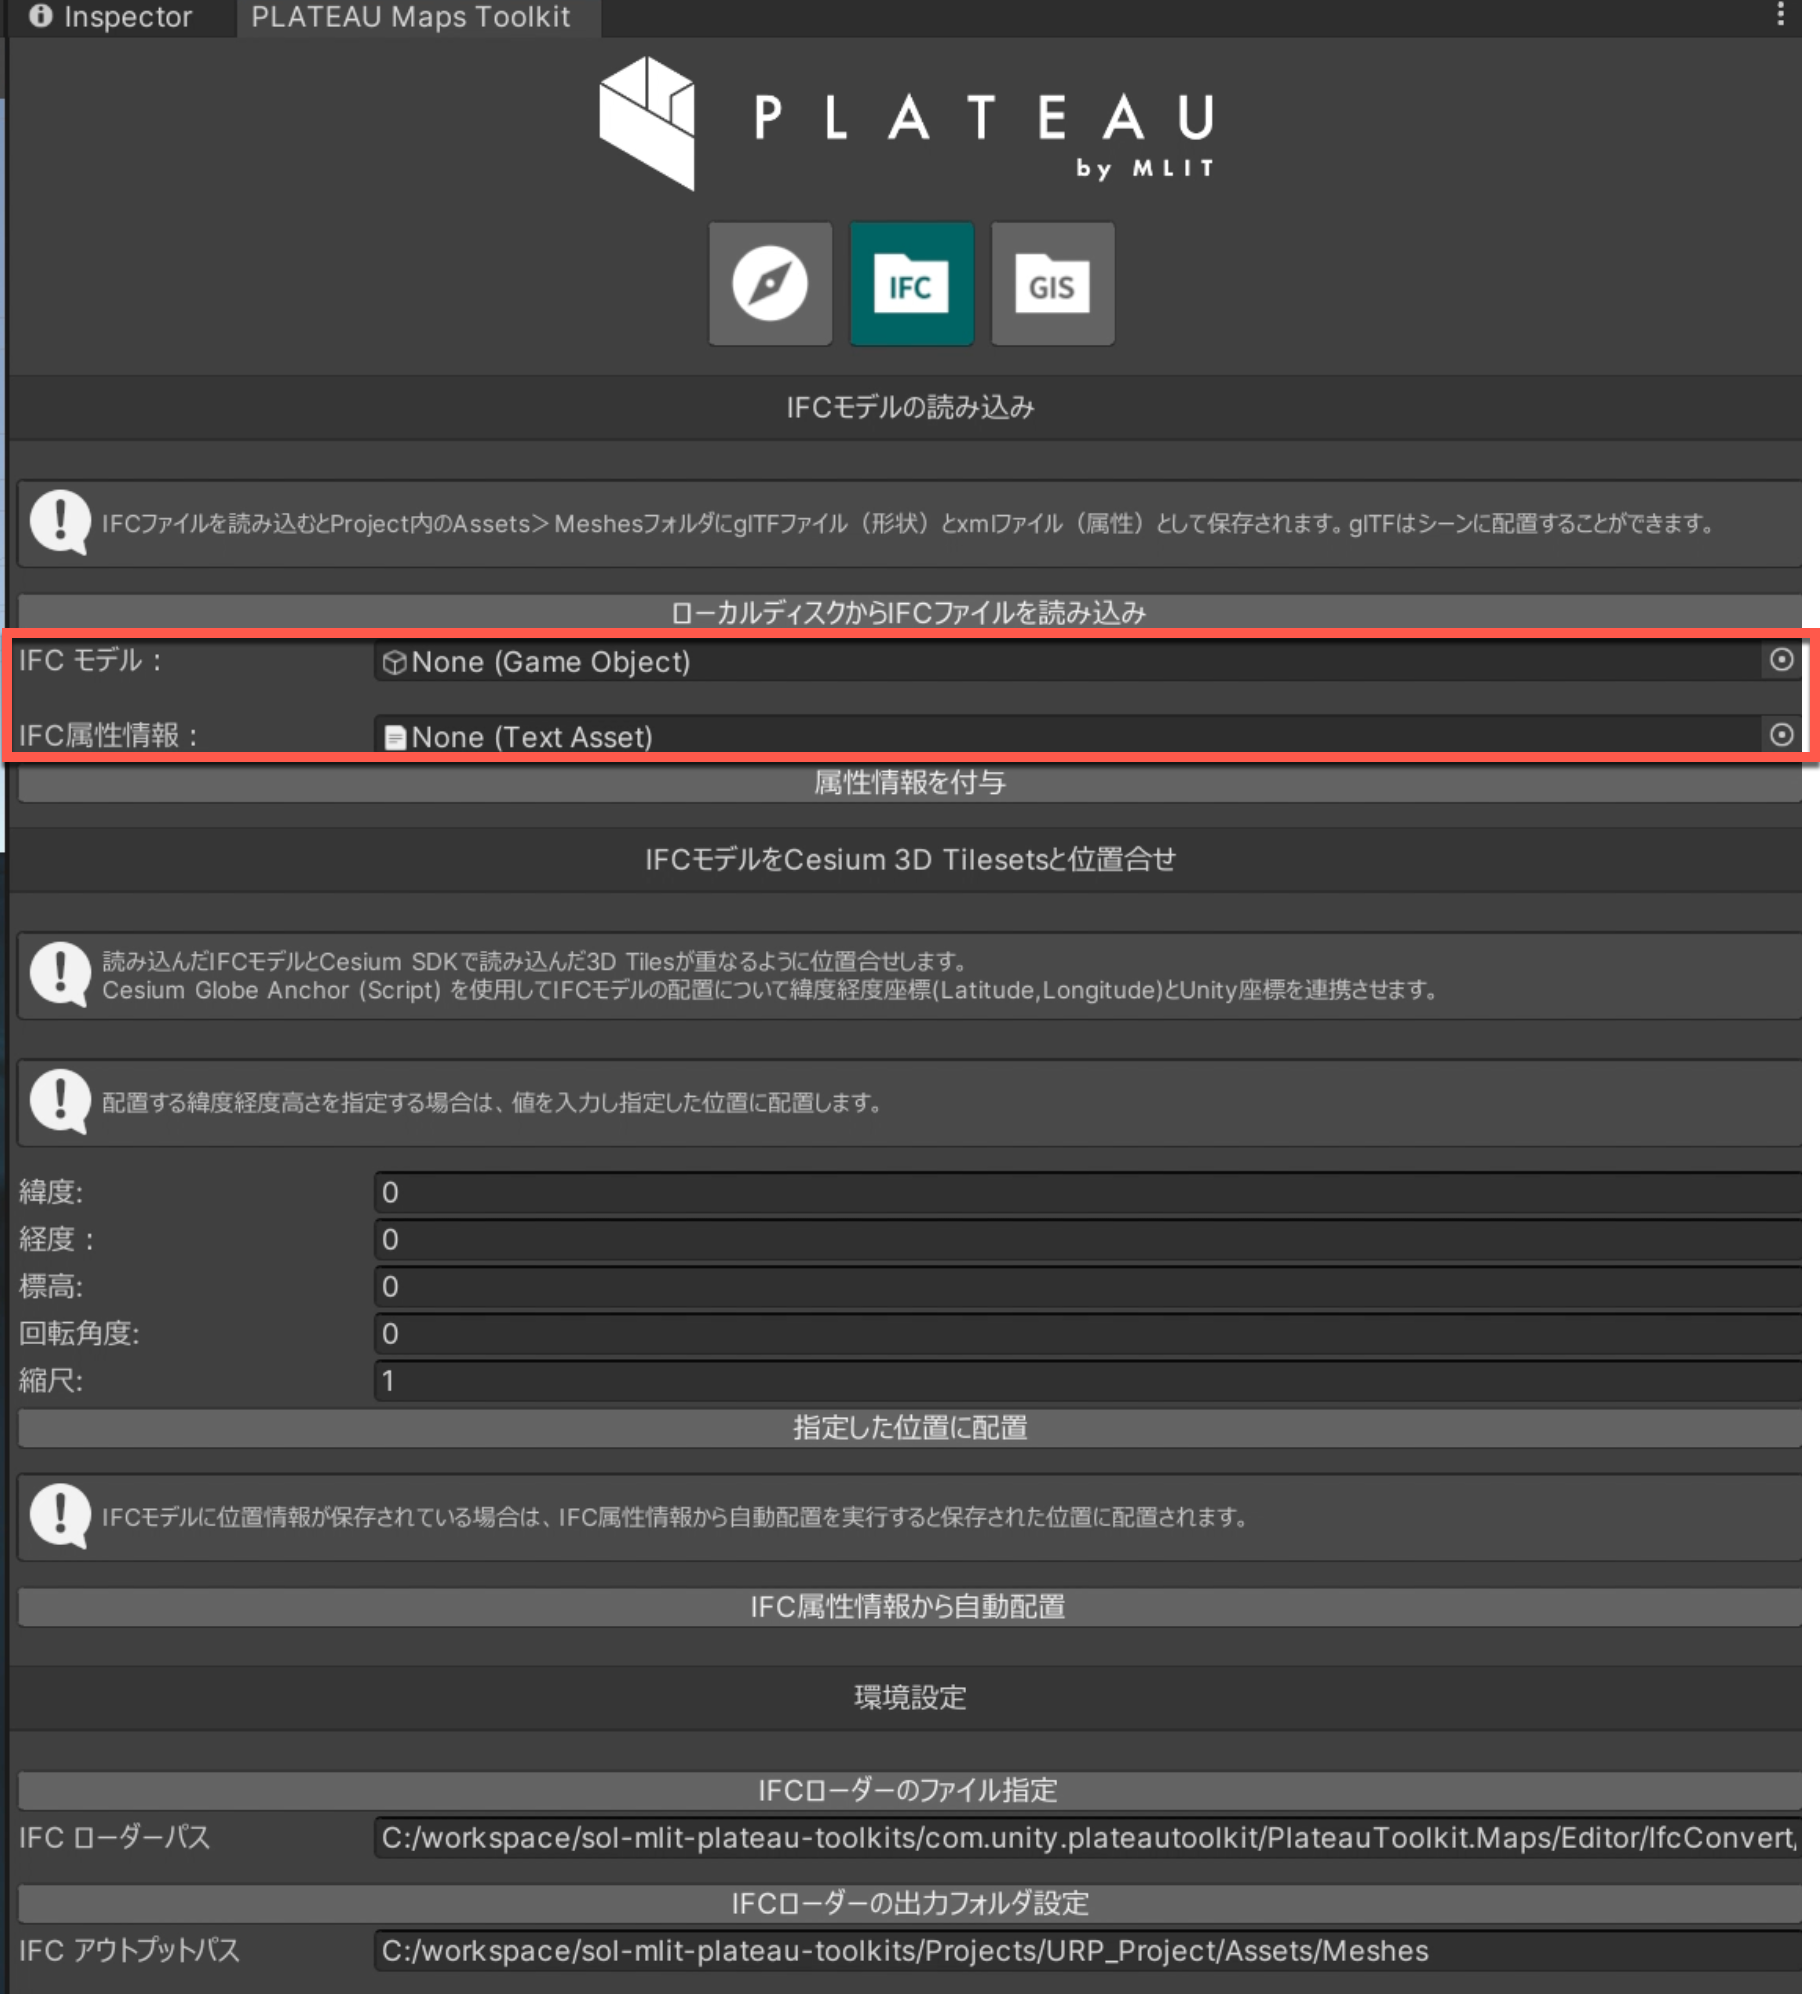The width and height of the screenshot is (1820, 1994).
Task: Click the IFC属性情報から自動配置 button
Action: click(909, 1606)
